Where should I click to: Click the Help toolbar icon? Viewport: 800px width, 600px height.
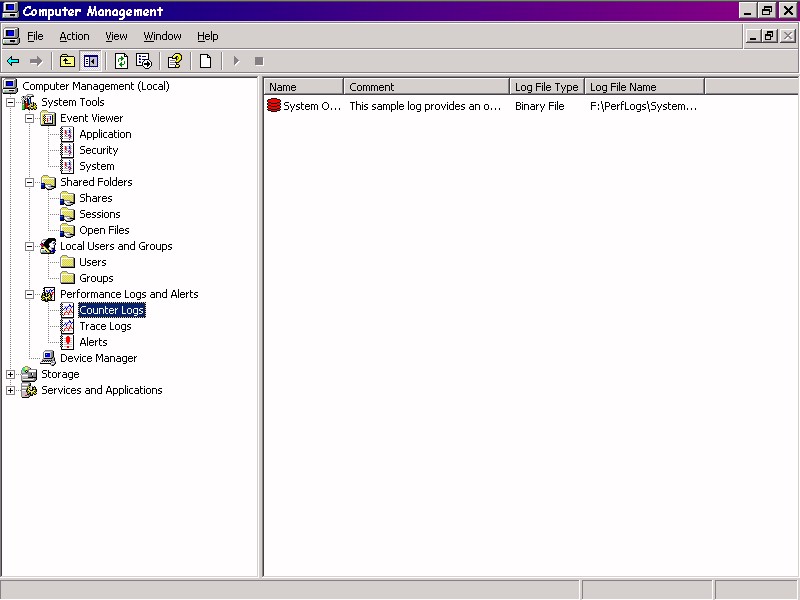(x=175, y=61)
